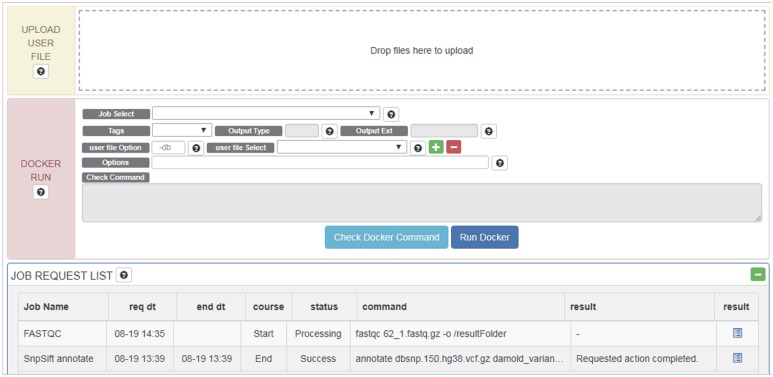Click help icon beside Output Type field
This screenshot has height=377, width=773.
[329, 132]
